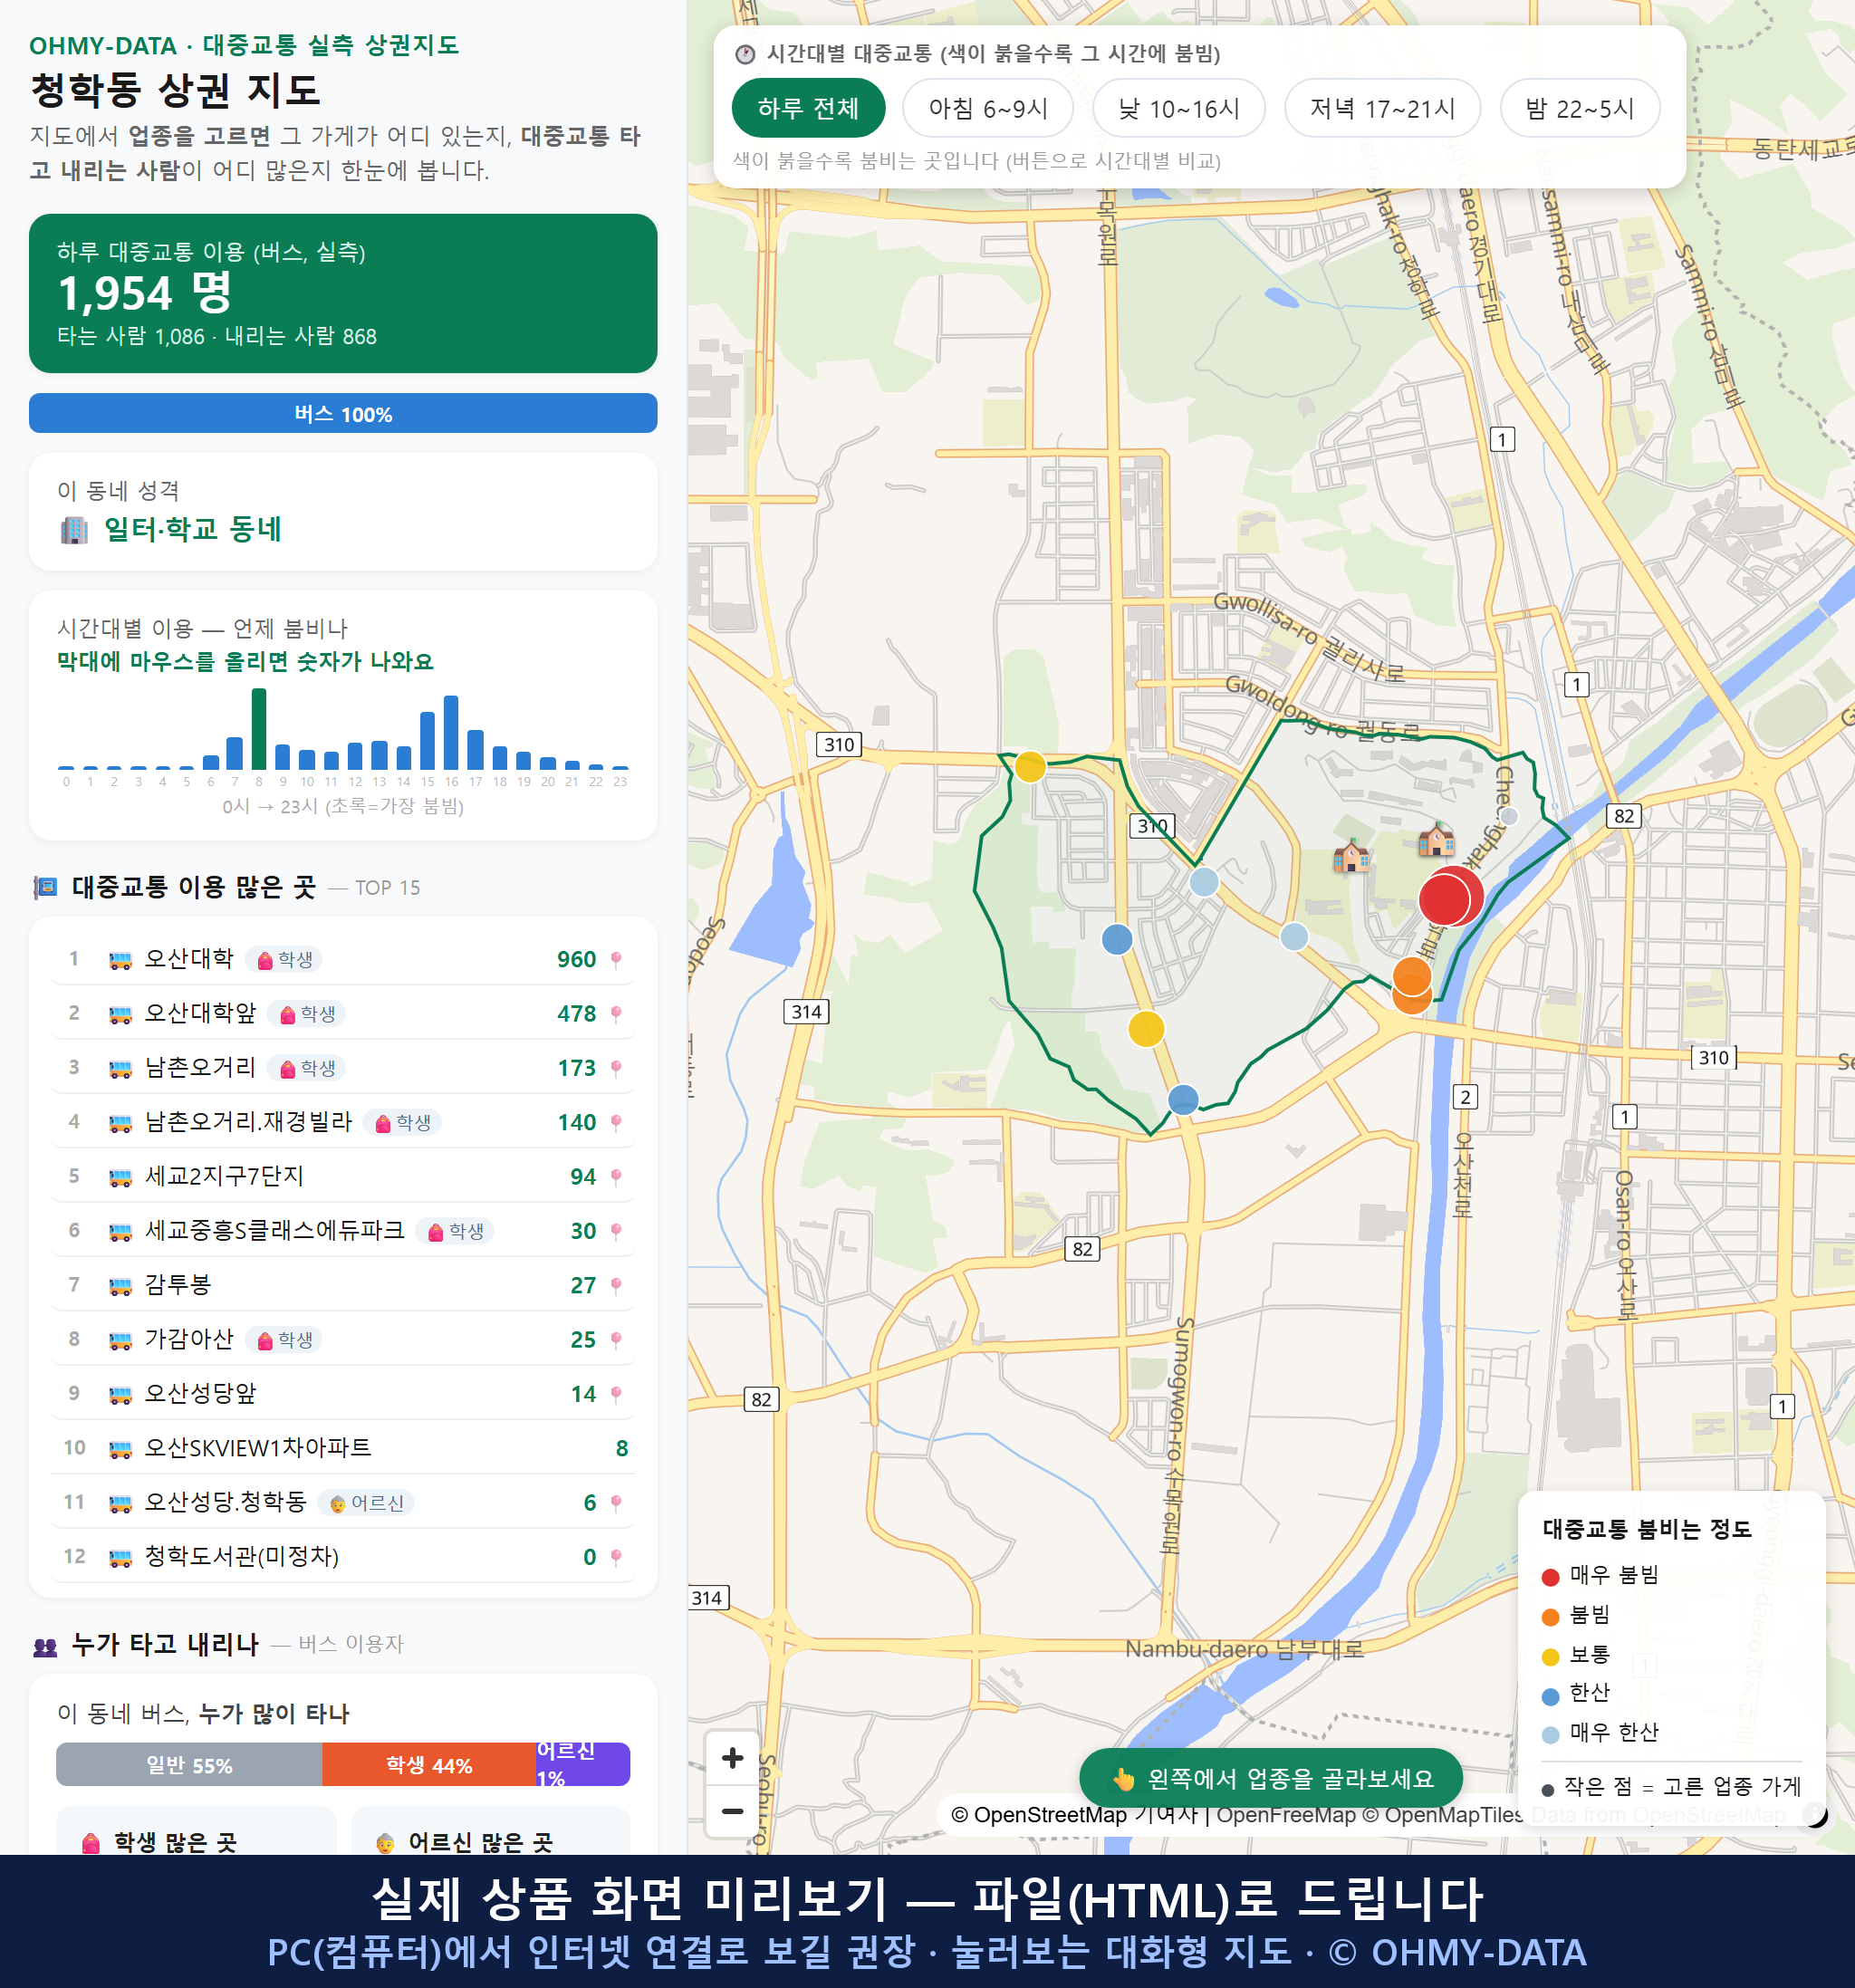Click the 학생 44% orange segment

tap(429, 1765)
